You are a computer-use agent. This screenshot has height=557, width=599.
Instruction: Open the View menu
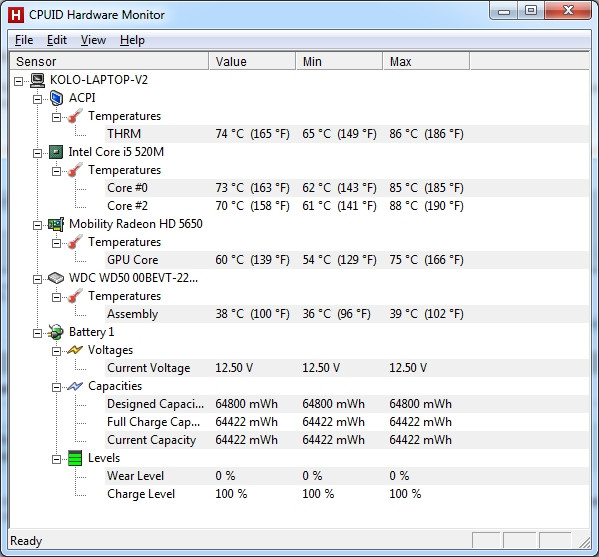[93, 40]
